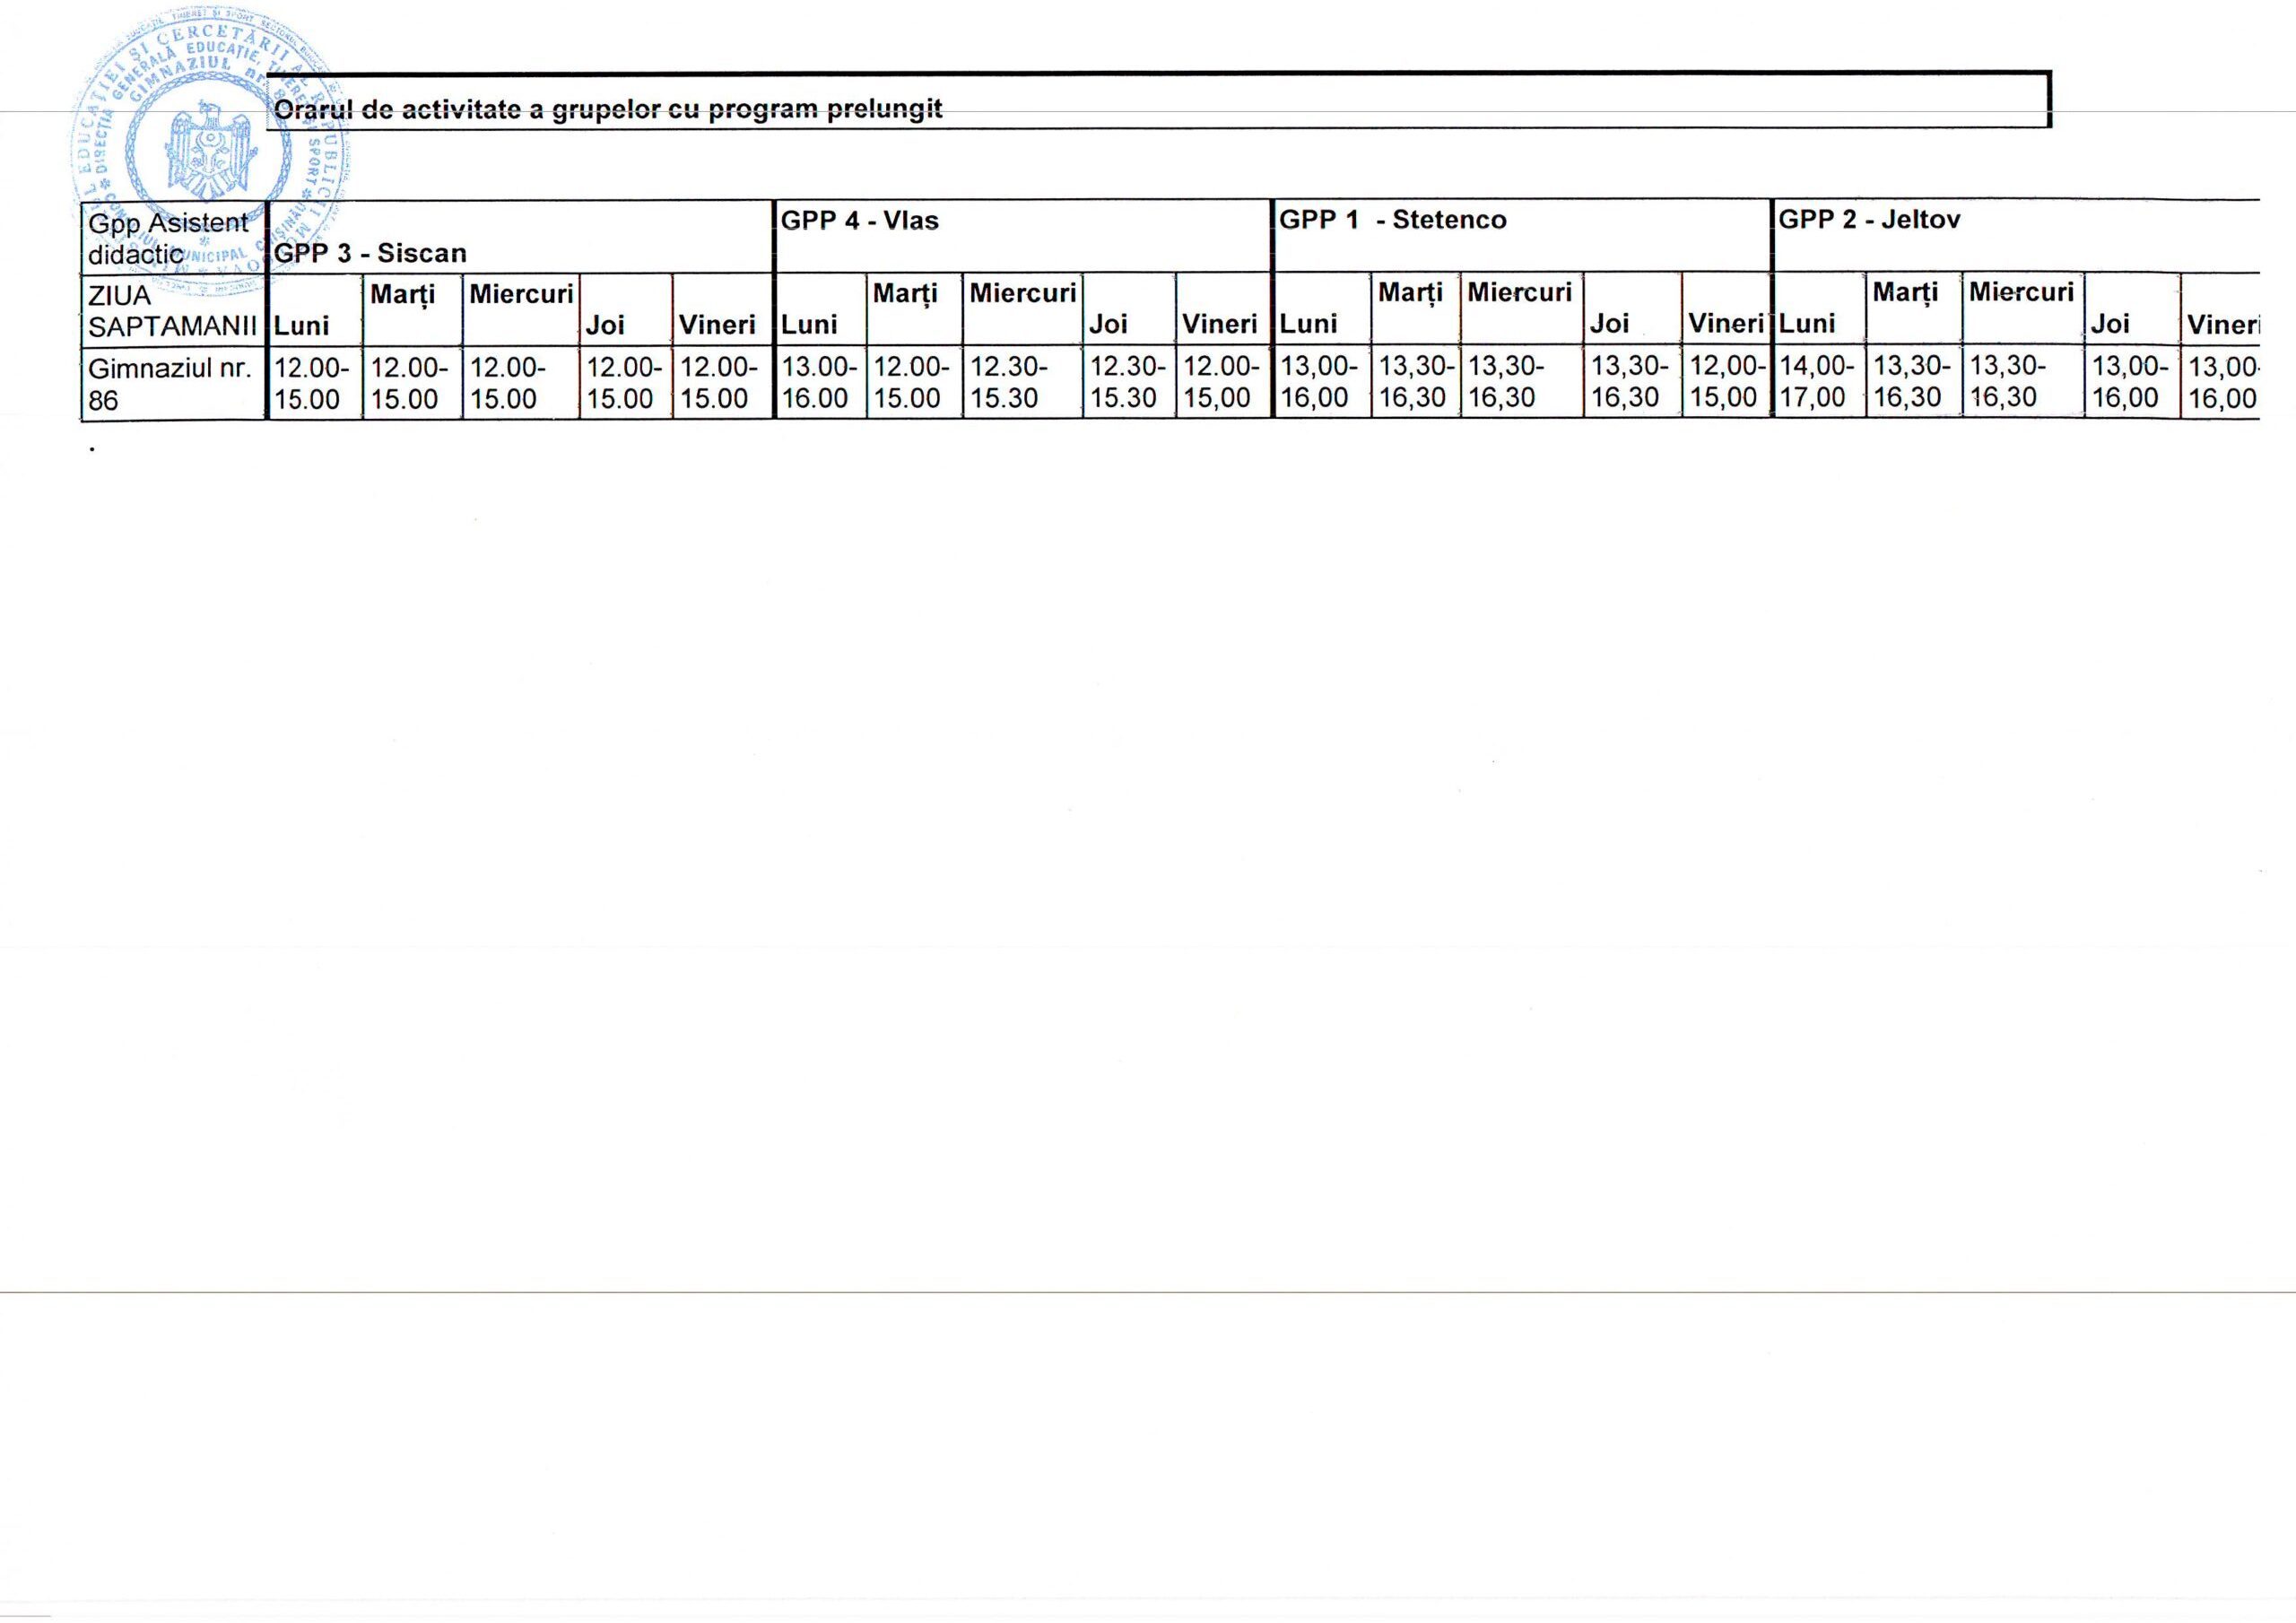Select the 'GPP 4 - Vlas' header cell

[859, 221]
